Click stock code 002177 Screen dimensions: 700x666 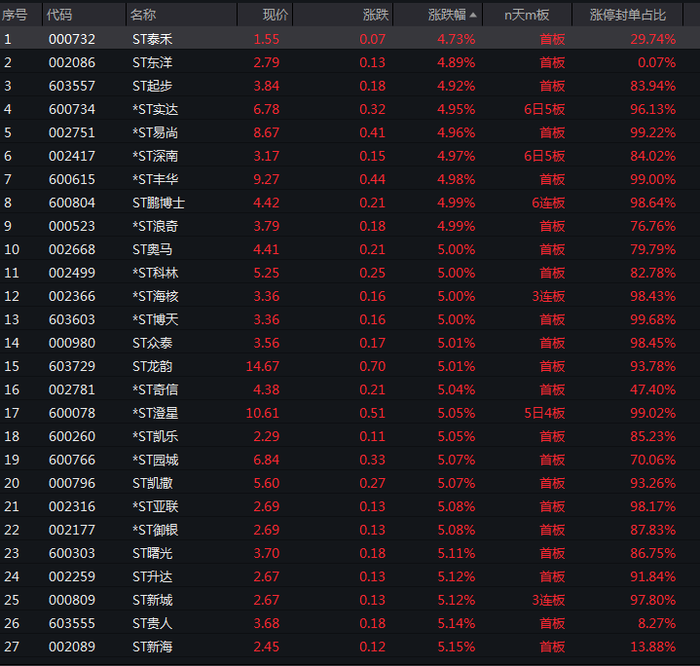tap(72, 530)
